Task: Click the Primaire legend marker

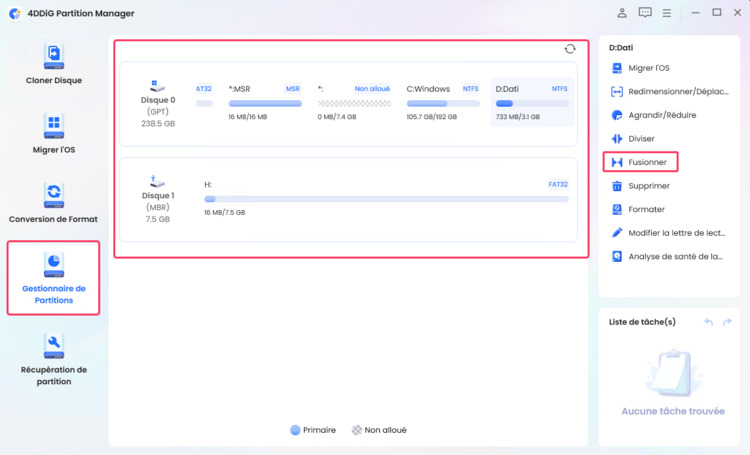Action: [295, 430]
